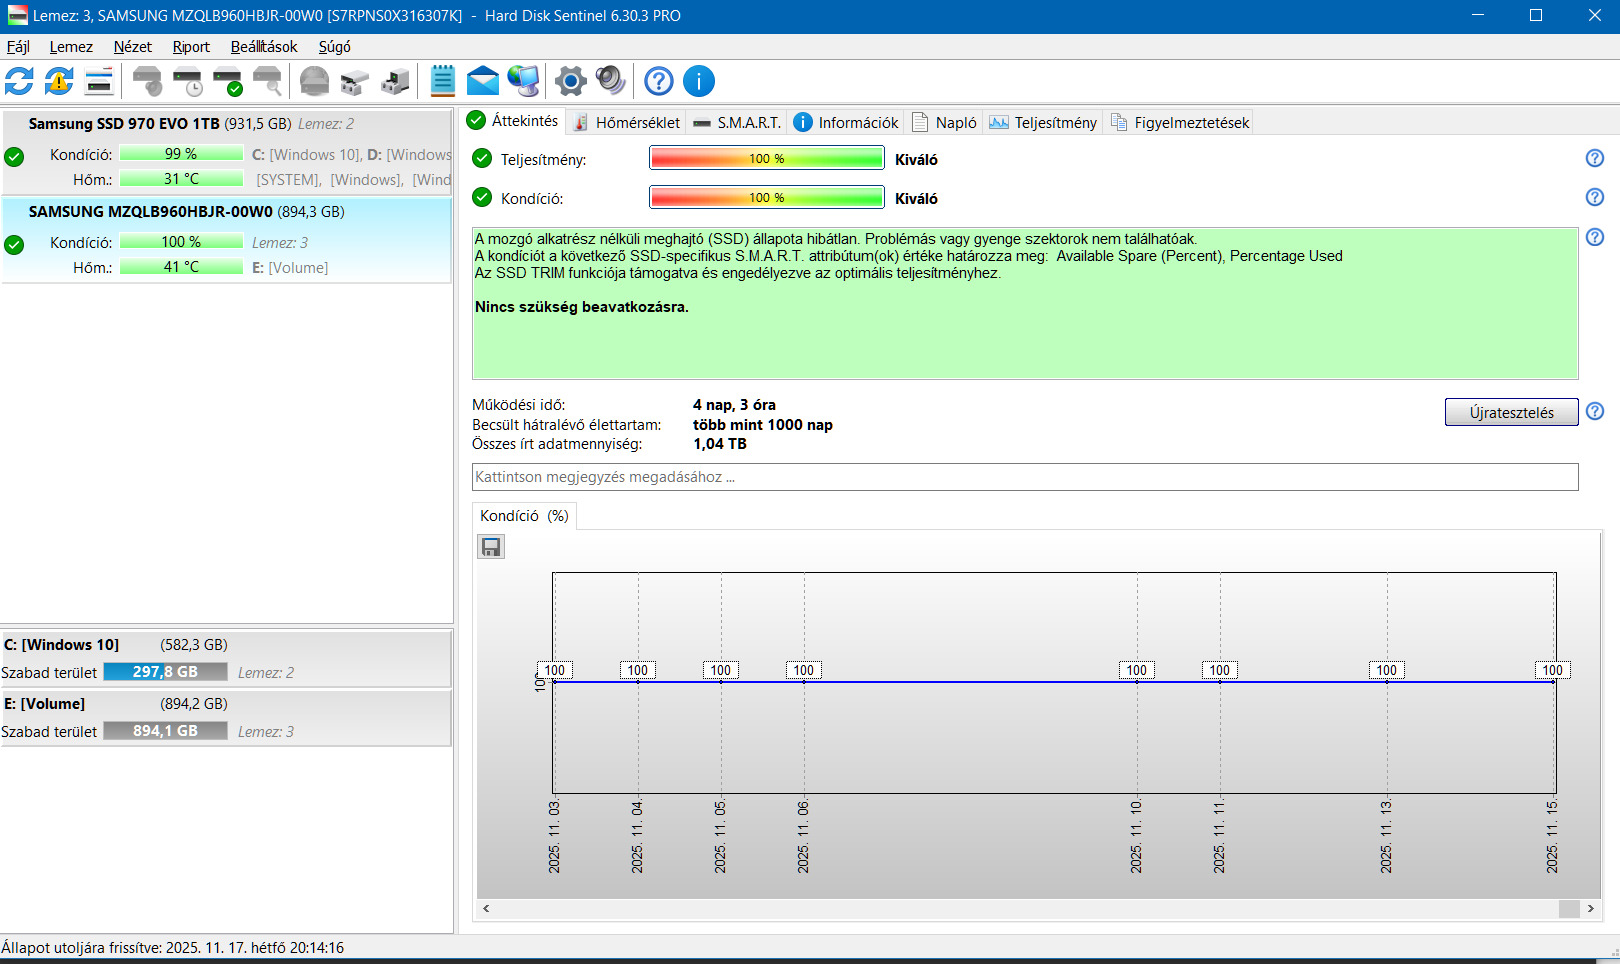Click the disk with green checkmark icon
This screenshot has height=964, width=1620.
pyautogui.click(x=228, y=81)
